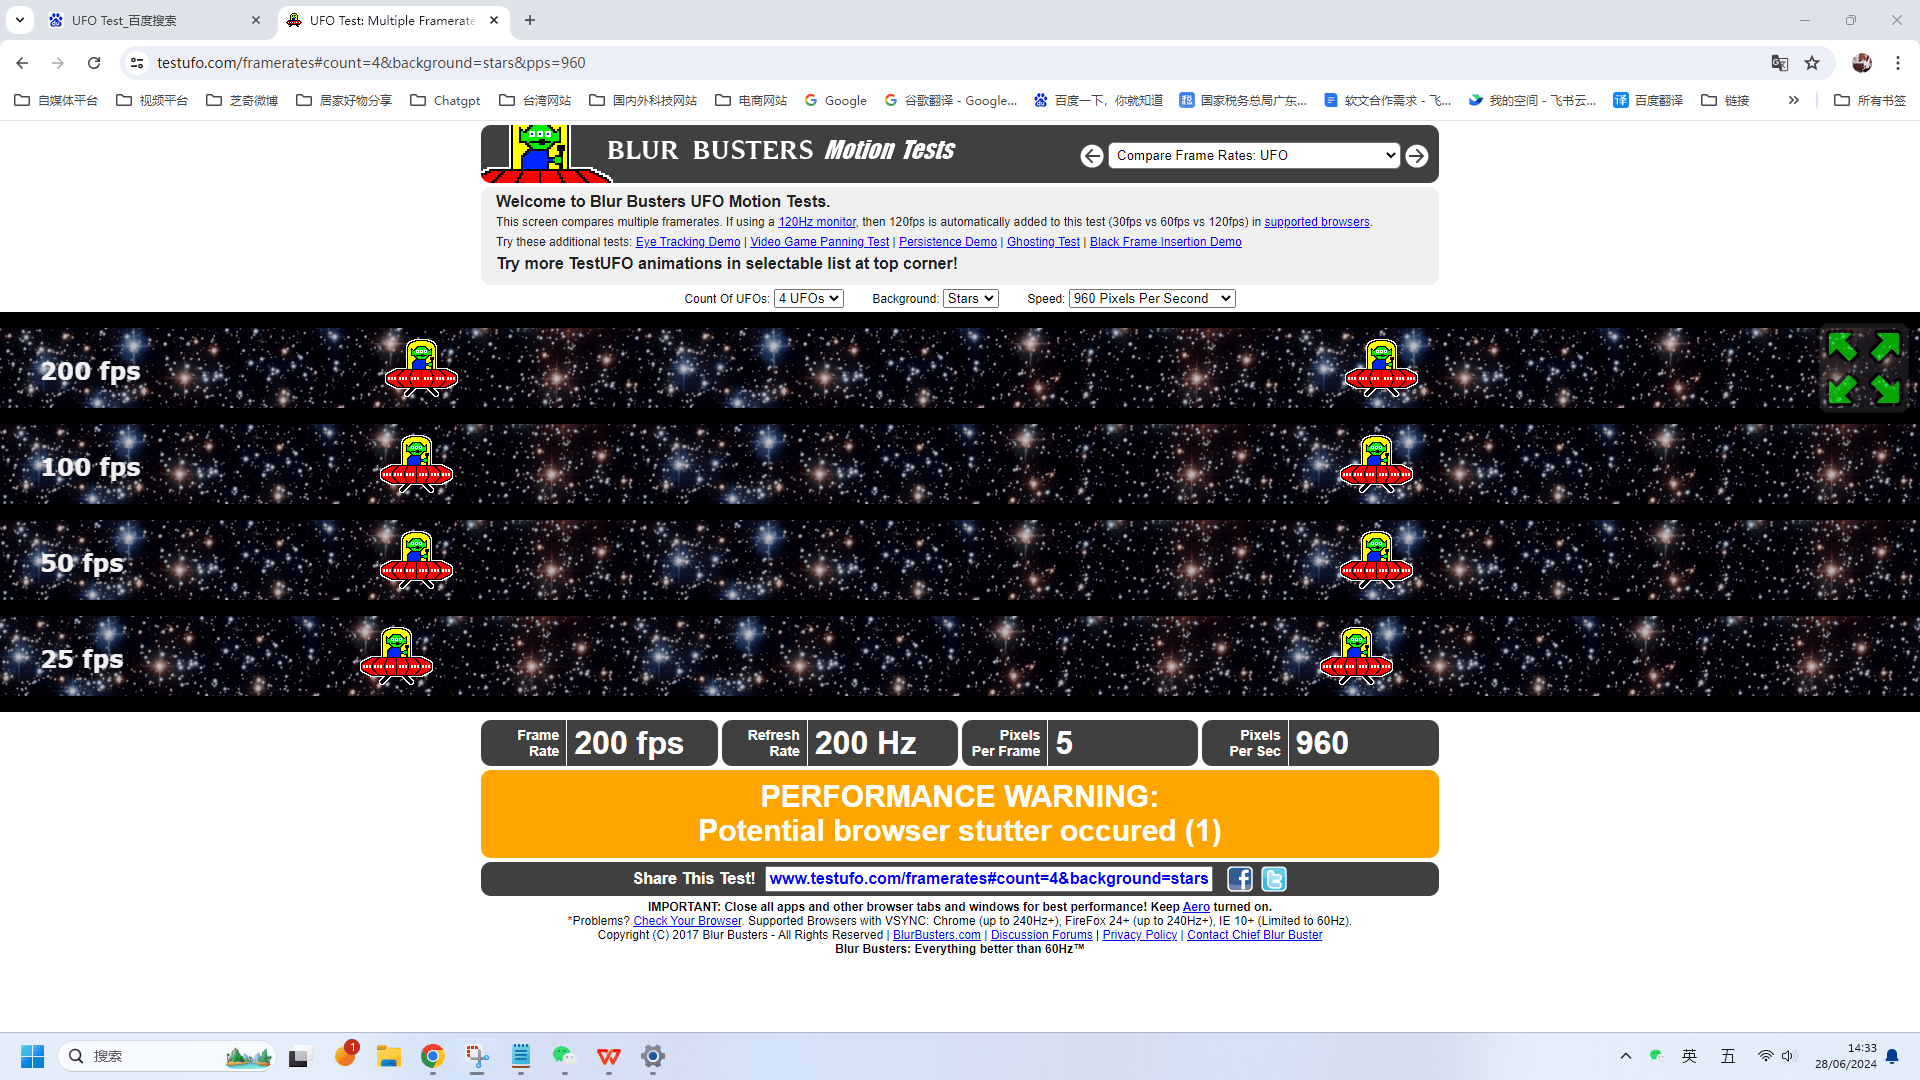Open the tab search dropdown arrow

20,20
